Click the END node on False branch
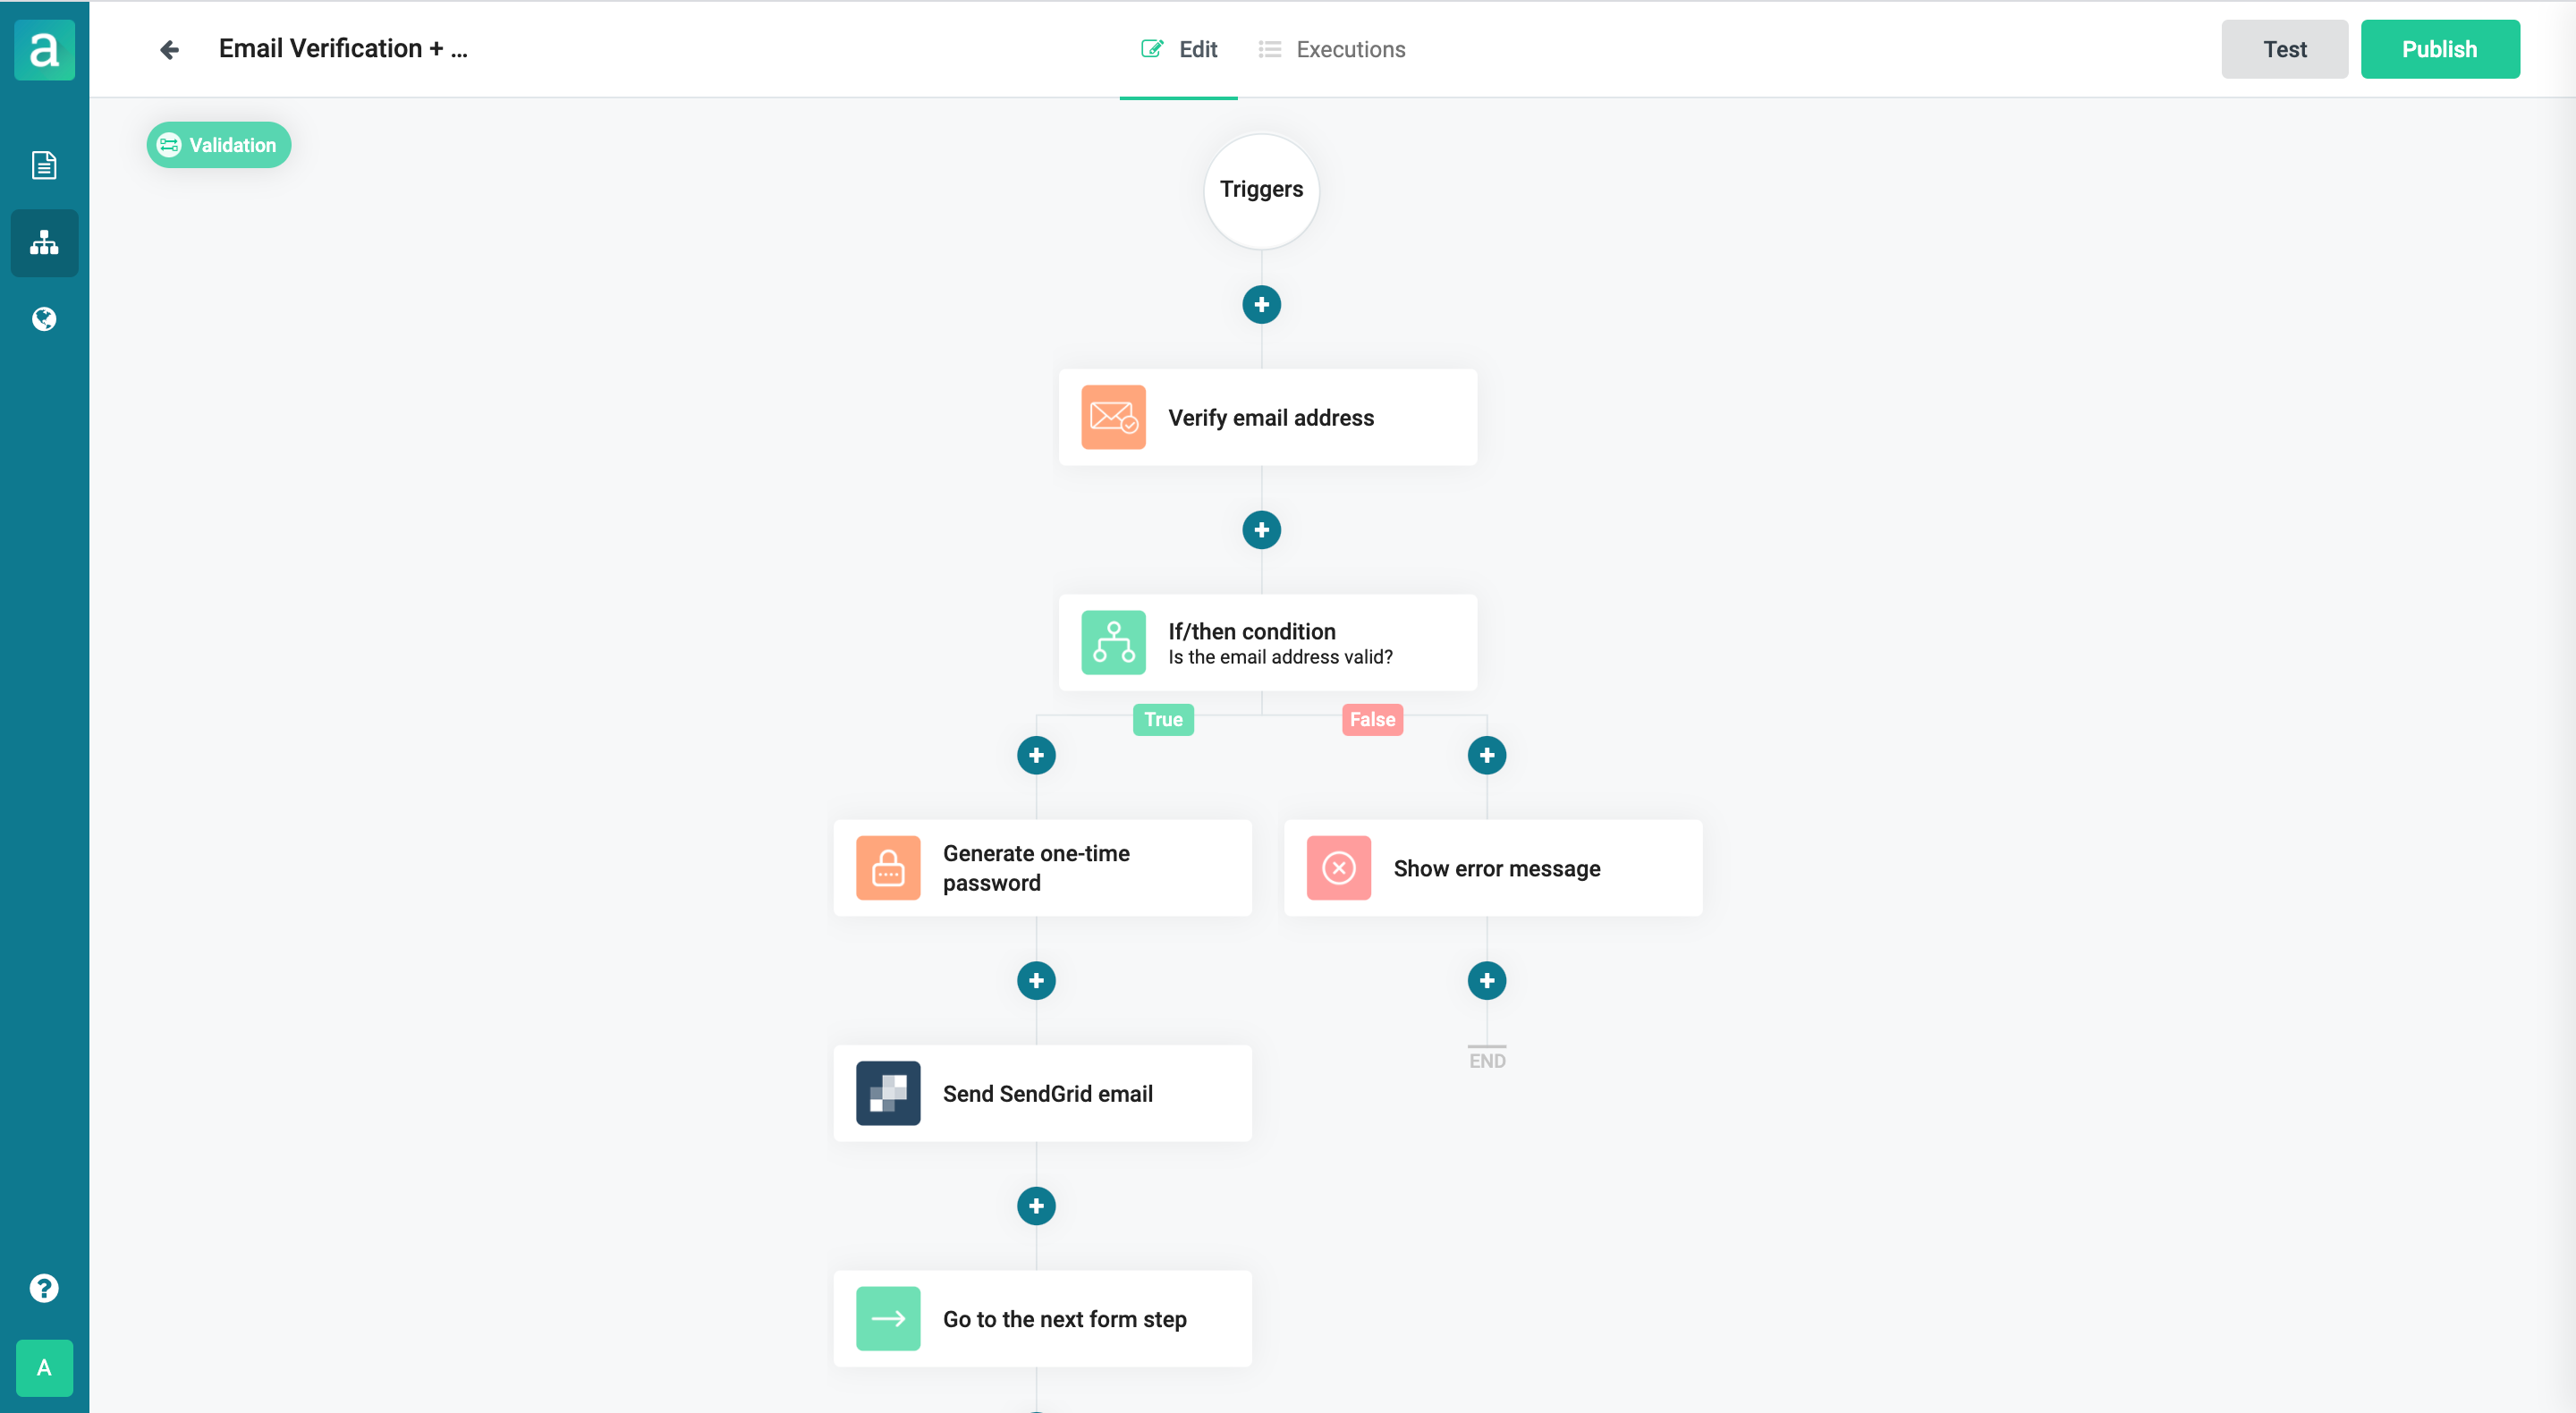 point(1487,1058)
